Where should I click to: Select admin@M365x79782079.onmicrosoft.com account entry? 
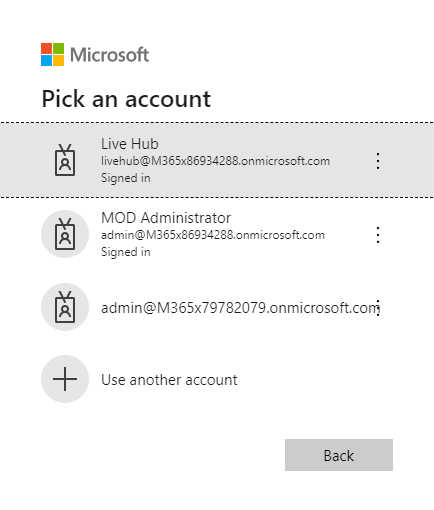point(217,307)
